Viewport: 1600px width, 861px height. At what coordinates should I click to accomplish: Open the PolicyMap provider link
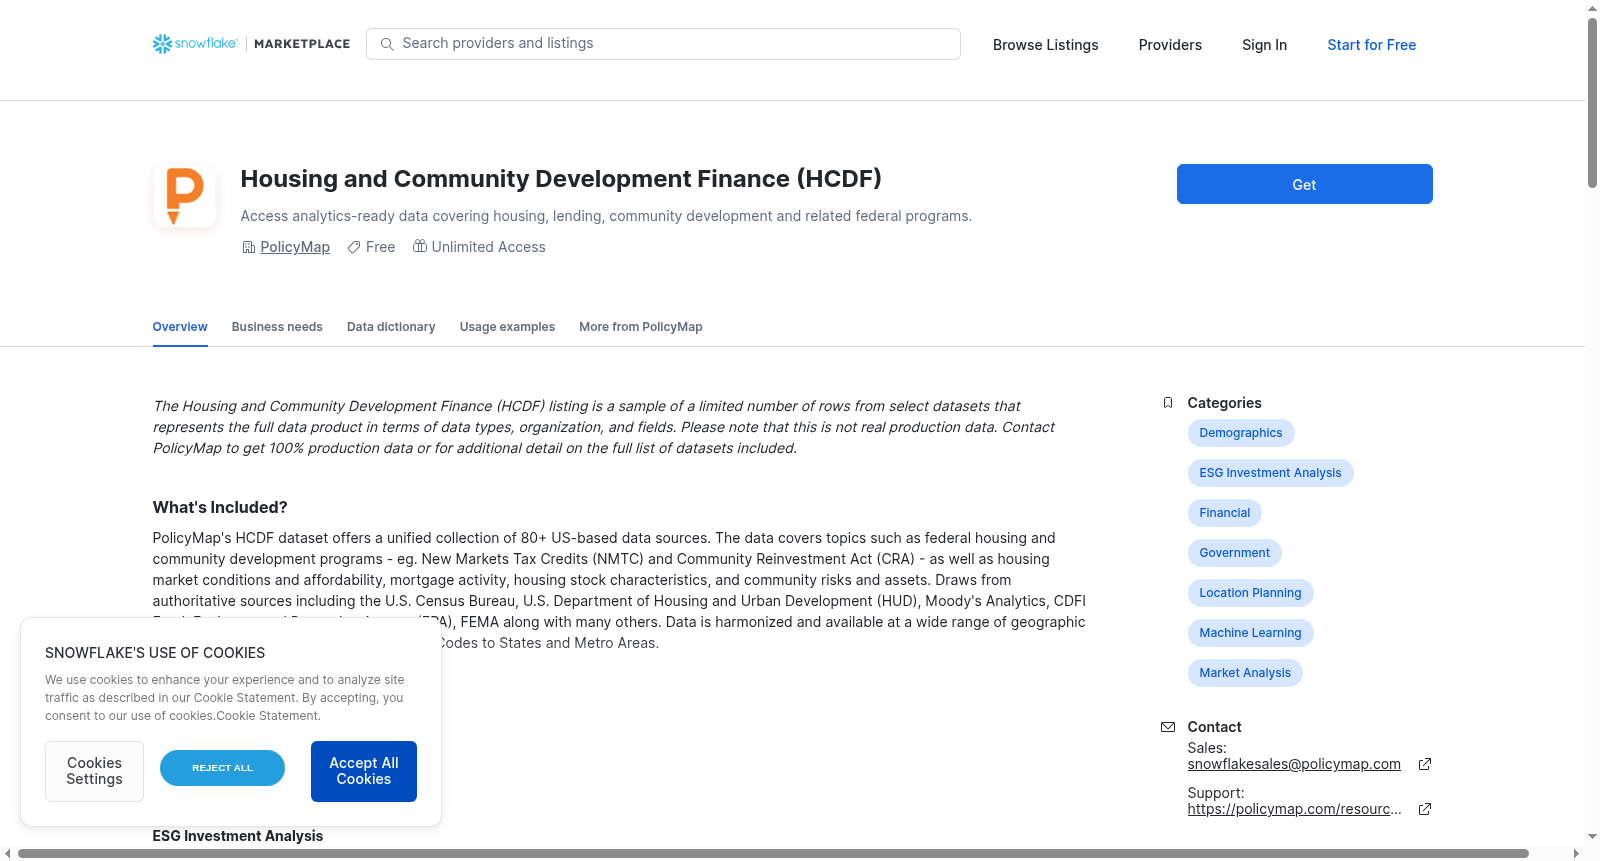click(295, 247)
